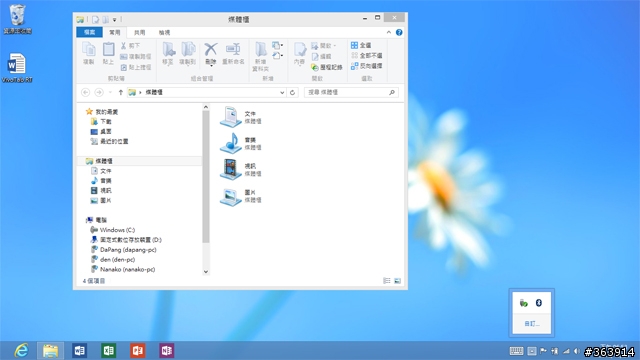Open Internet Explorer from the taskbar
This screenshot has height=360, width=640.
pos(21,351)
